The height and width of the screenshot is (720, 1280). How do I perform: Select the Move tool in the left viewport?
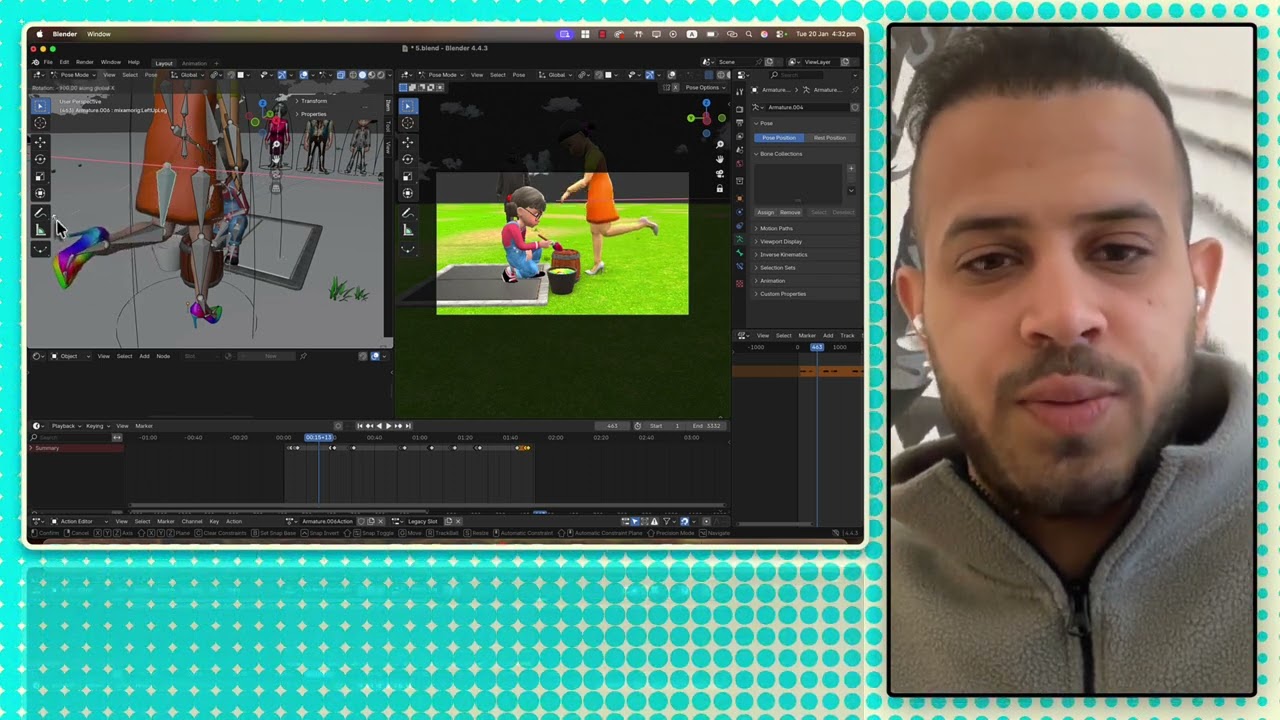40,142
